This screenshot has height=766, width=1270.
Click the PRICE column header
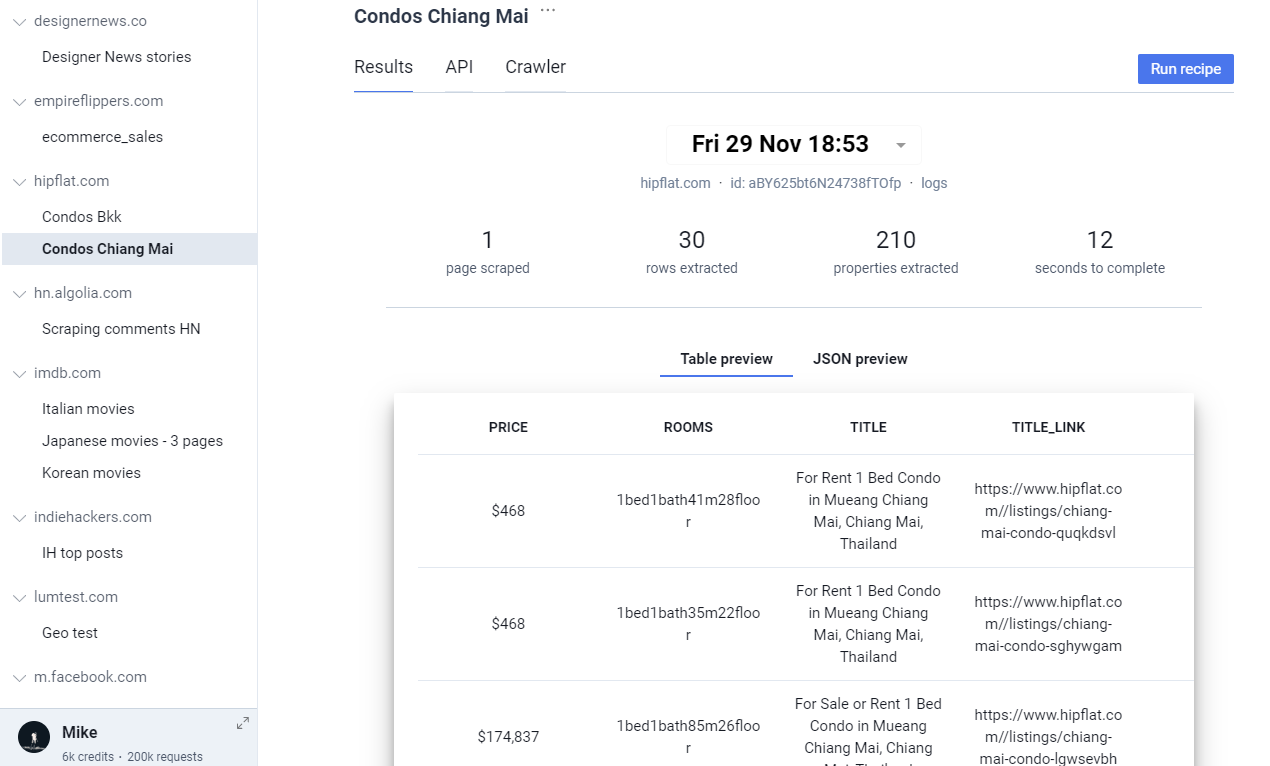coord(508,427)
